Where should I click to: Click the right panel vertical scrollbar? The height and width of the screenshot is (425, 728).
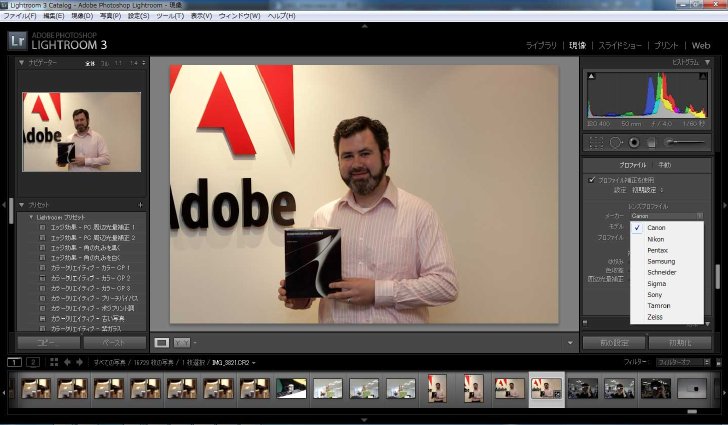718,276
